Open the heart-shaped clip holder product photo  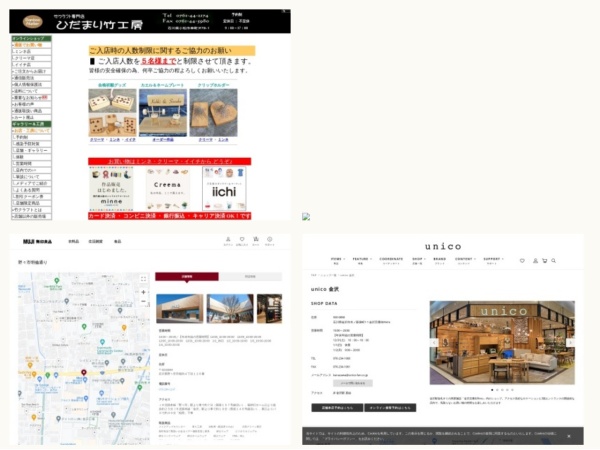(x=214, y=112)
